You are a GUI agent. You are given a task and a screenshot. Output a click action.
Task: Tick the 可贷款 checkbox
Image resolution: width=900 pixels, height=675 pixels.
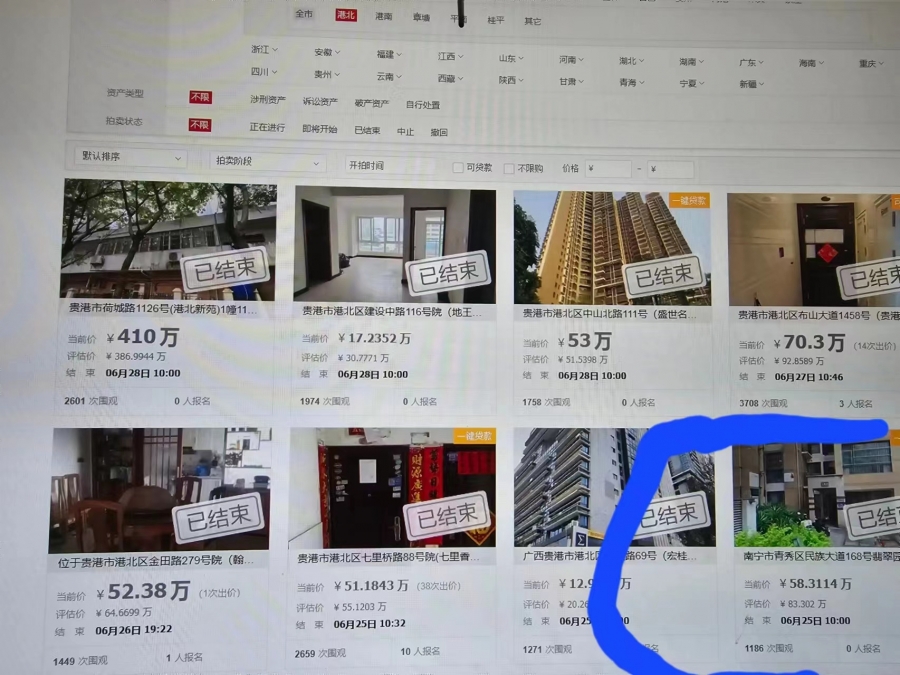[458, 168]
